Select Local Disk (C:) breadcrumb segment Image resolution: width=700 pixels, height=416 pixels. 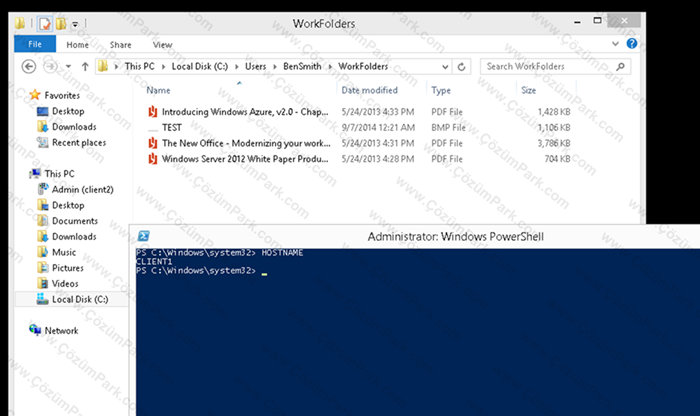200,67
